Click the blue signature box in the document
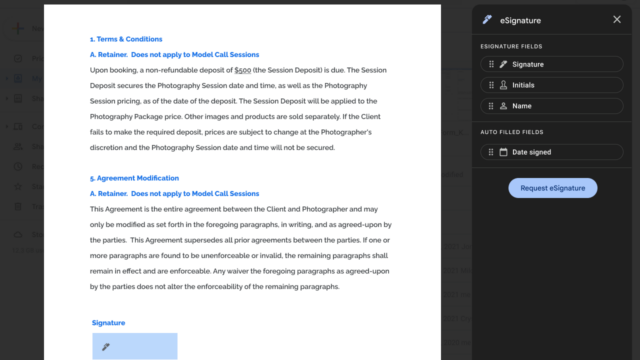Viewport: 640px width, 360px height. point(135,346)
